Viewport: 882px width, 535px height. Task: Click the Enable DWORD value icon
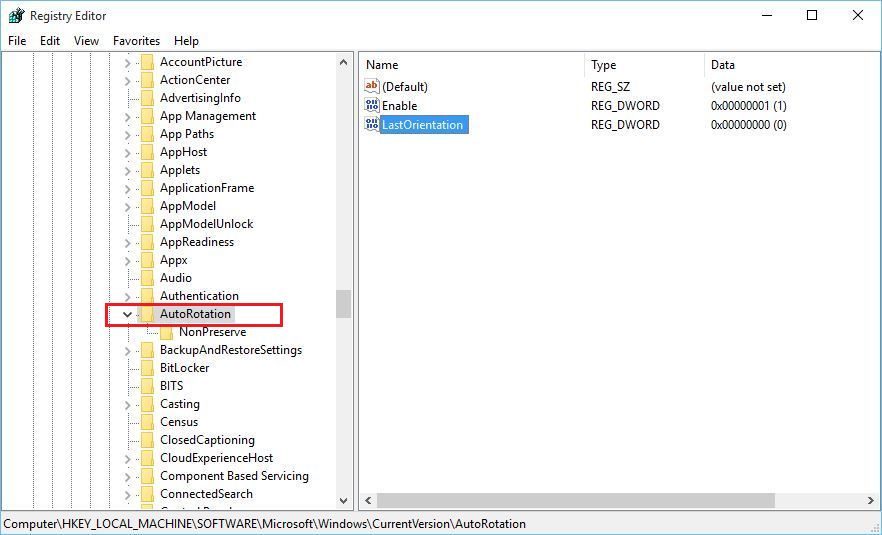(372, 105)
